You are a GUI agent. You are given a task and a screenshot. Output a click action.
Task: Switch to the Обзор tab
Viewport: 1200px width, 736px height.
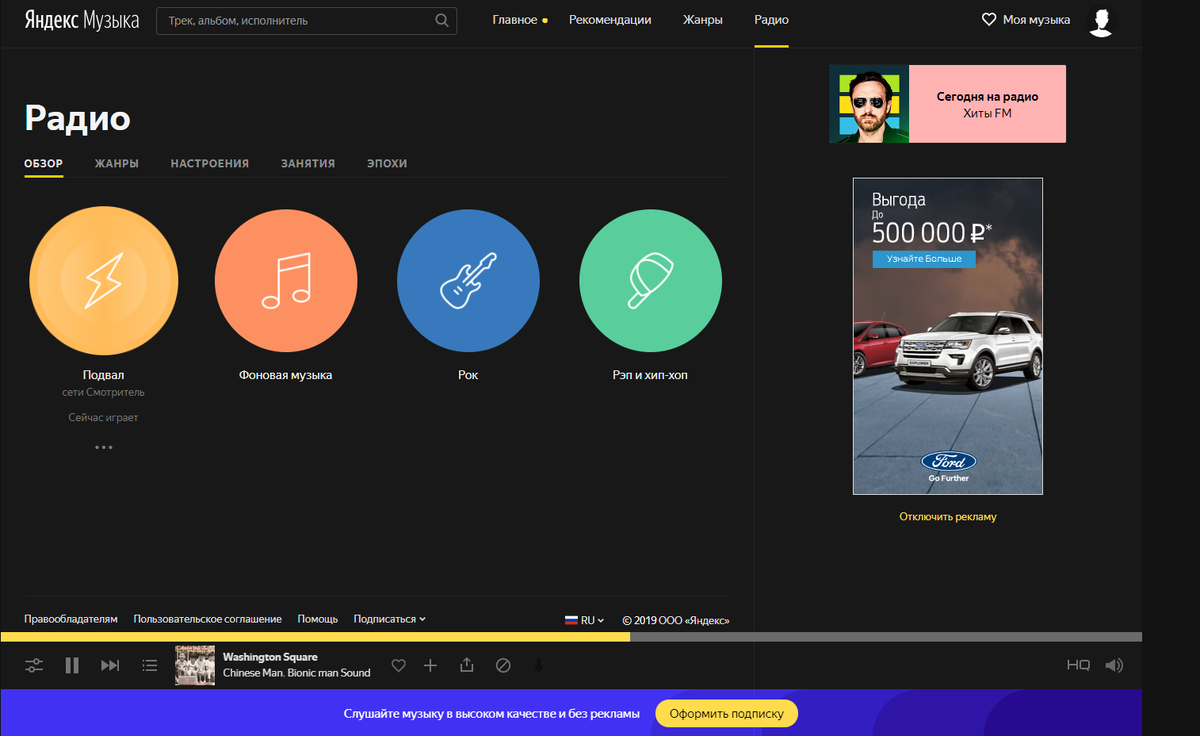point(44,163)
